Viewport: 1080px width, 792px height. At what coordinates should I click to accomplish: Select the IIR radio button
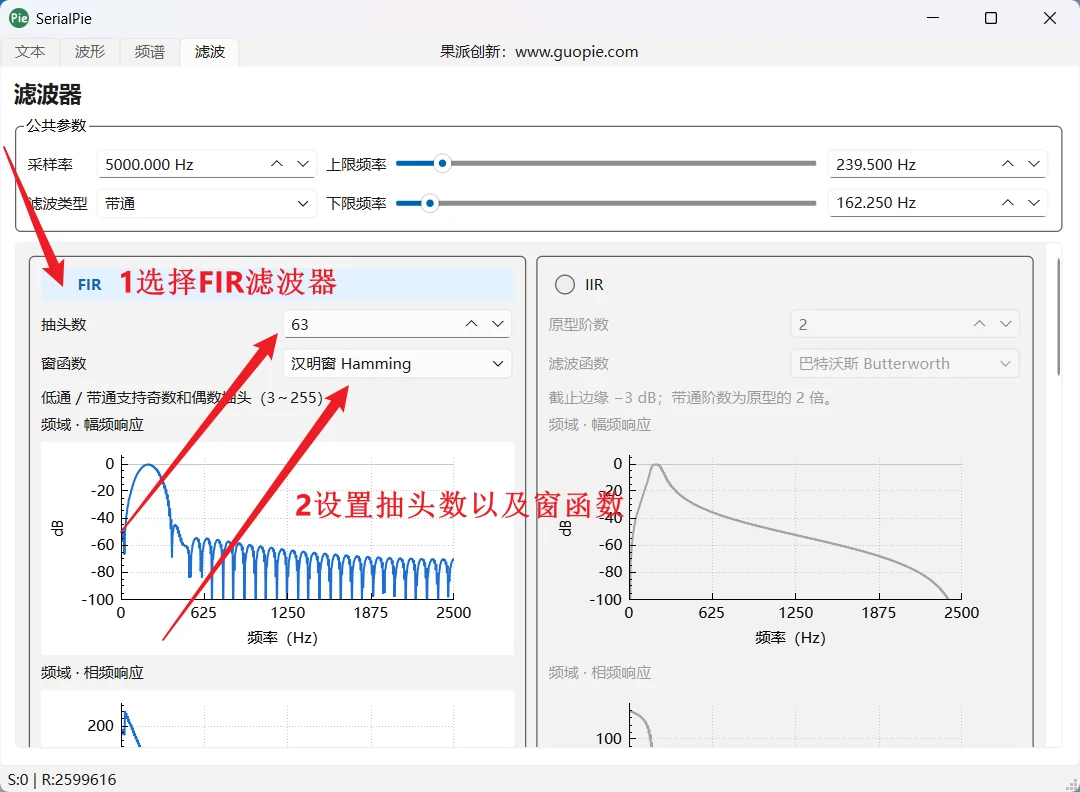[x=565, y=284]
